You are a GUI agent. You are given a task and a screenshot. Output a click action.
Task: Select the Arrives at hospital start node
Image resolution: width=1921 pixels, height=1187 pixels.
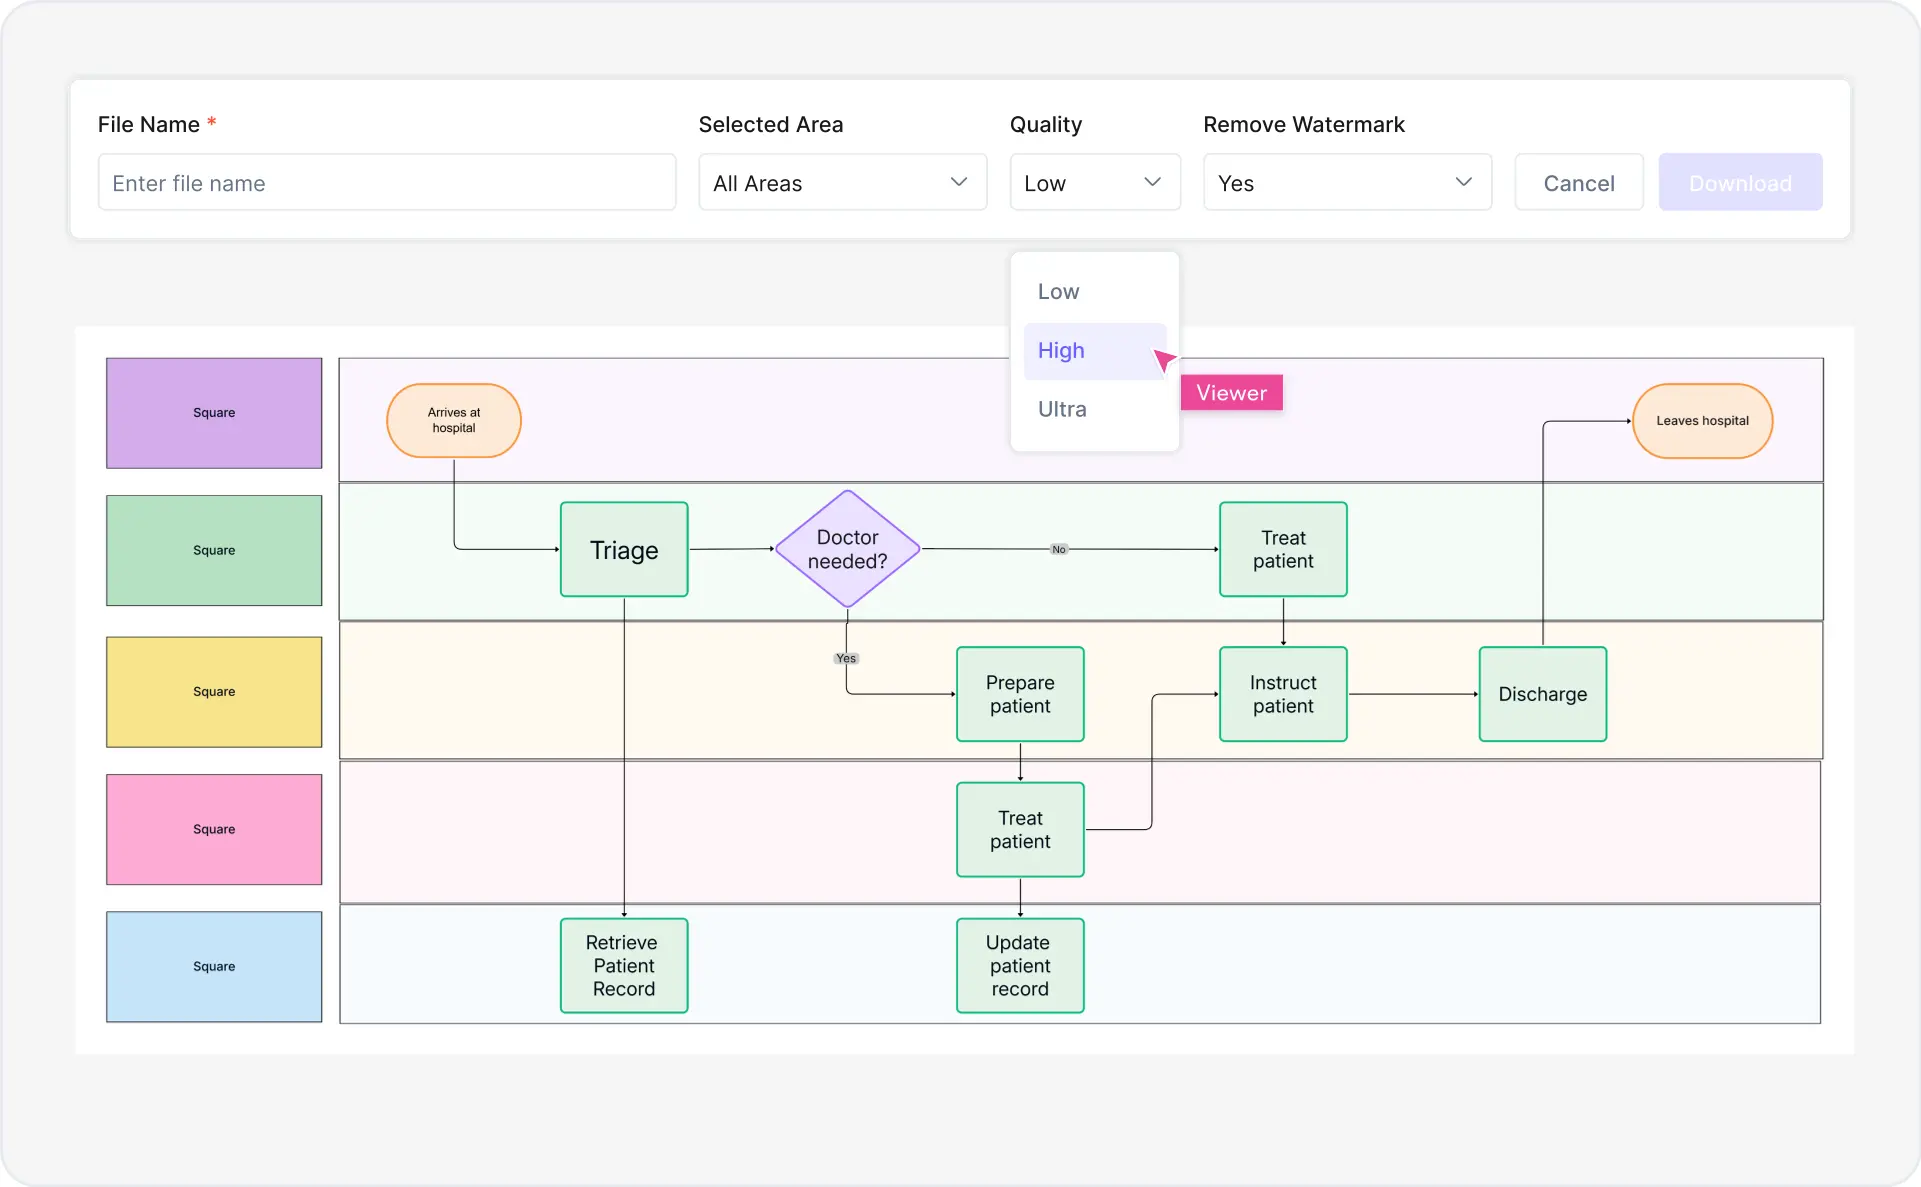(x=453, y=420)
